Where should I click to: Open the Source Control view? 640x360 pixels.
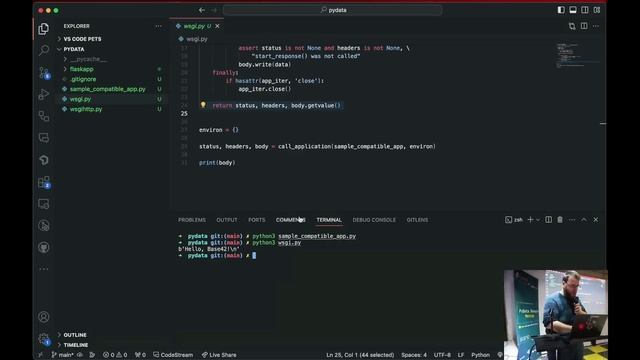click(44, 73)
